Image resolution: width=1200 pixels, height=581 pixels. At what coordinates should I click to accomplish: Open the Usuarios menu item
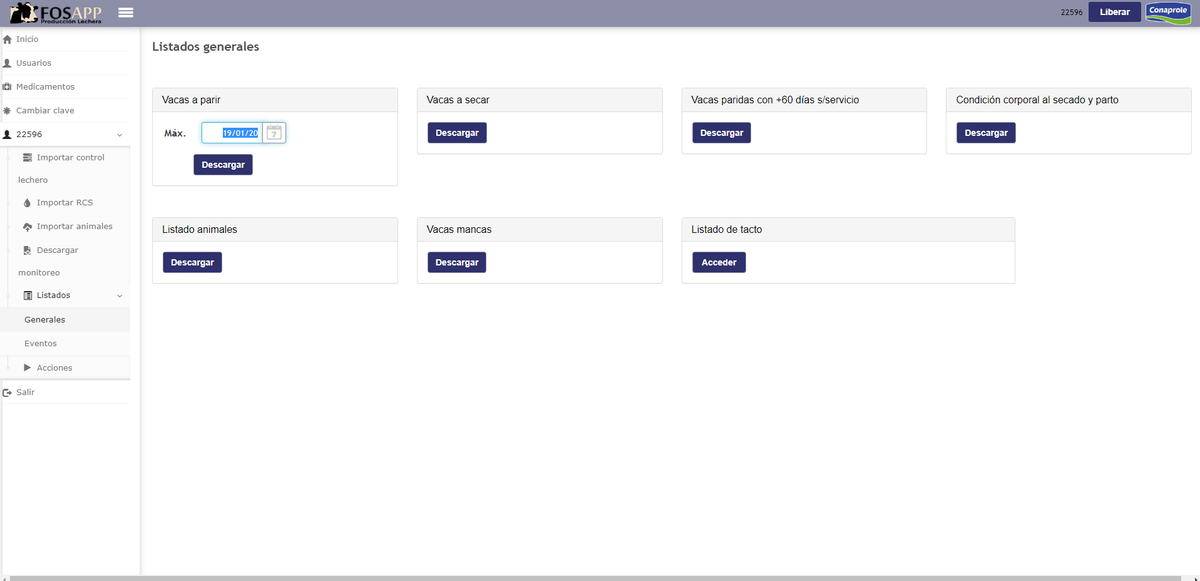(65, 63)
